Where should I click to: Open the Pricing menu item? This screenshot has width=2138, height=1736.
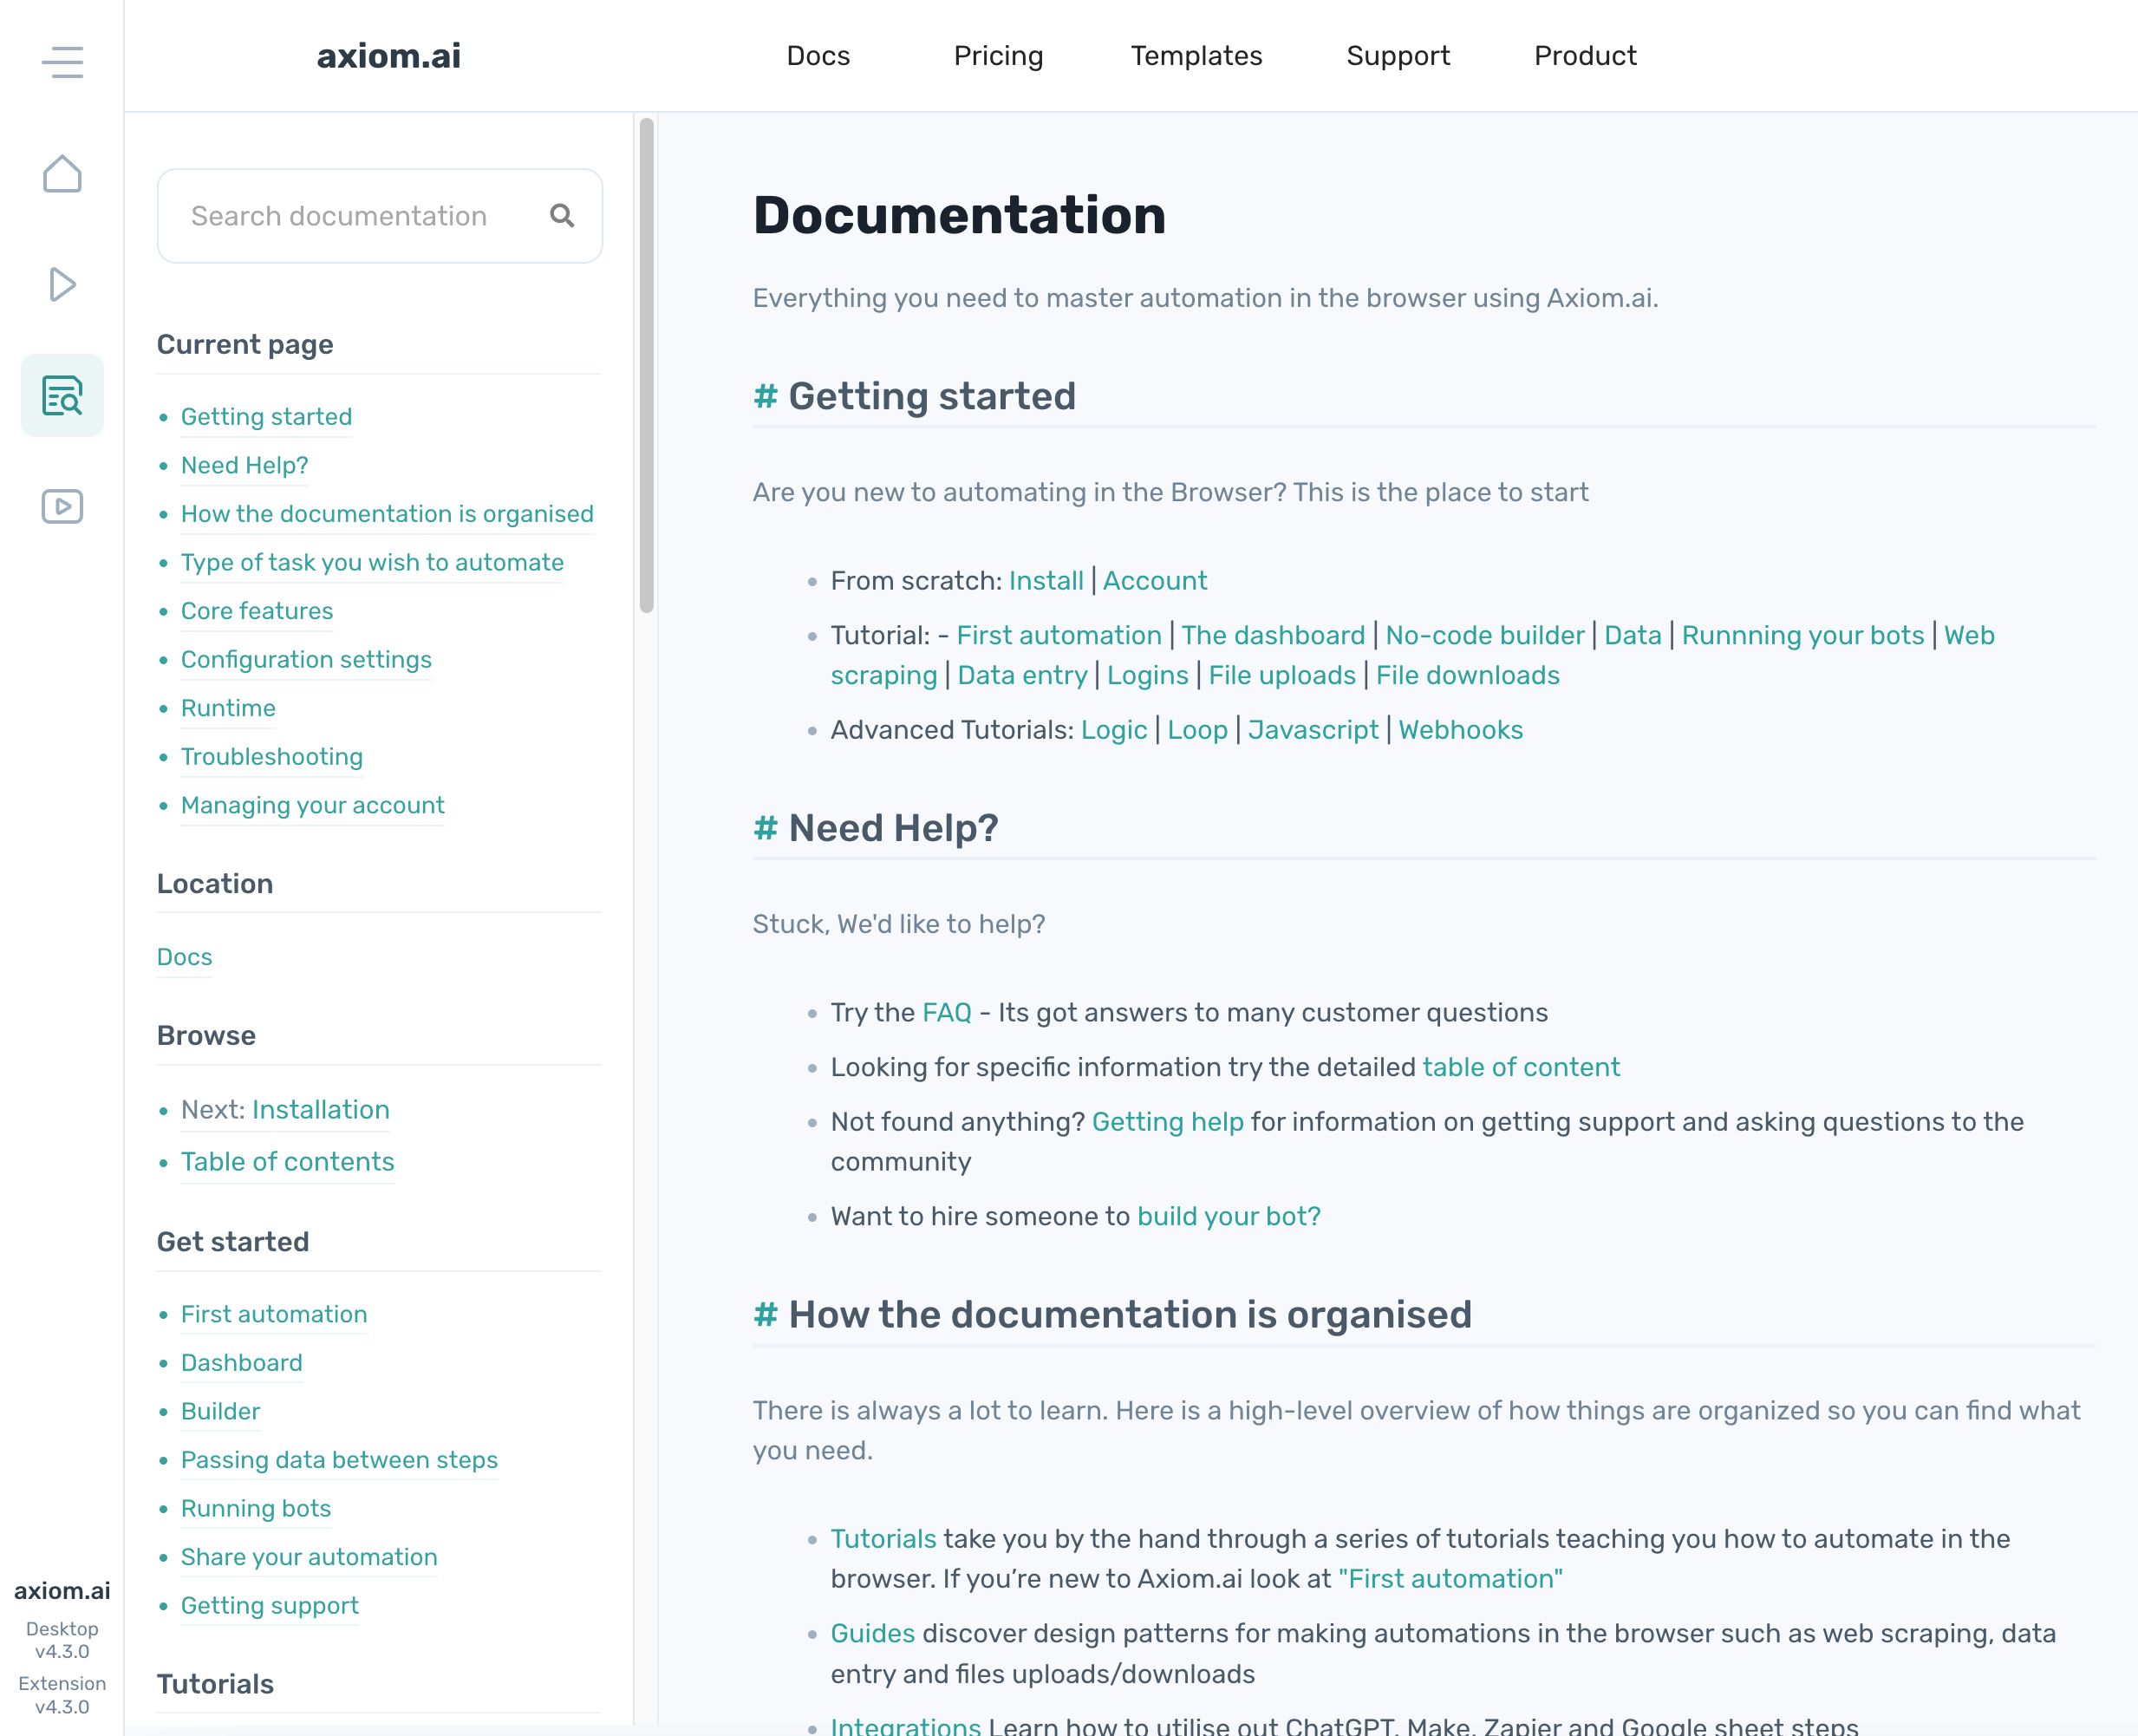pyautogui.click(x=998, y=56)
